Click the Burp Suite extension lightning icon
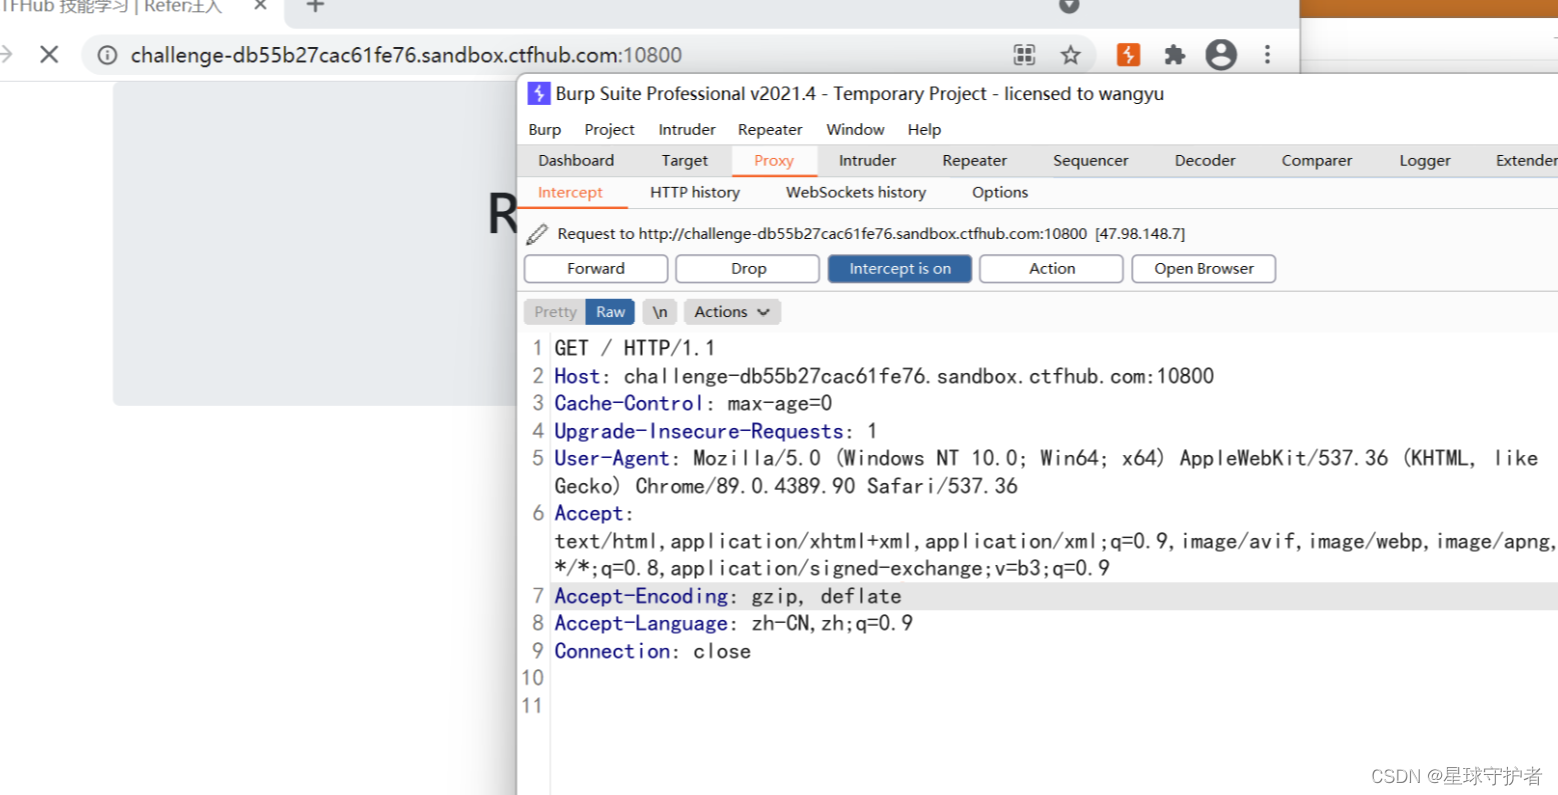The image size is (1558, 795). 1128,55
